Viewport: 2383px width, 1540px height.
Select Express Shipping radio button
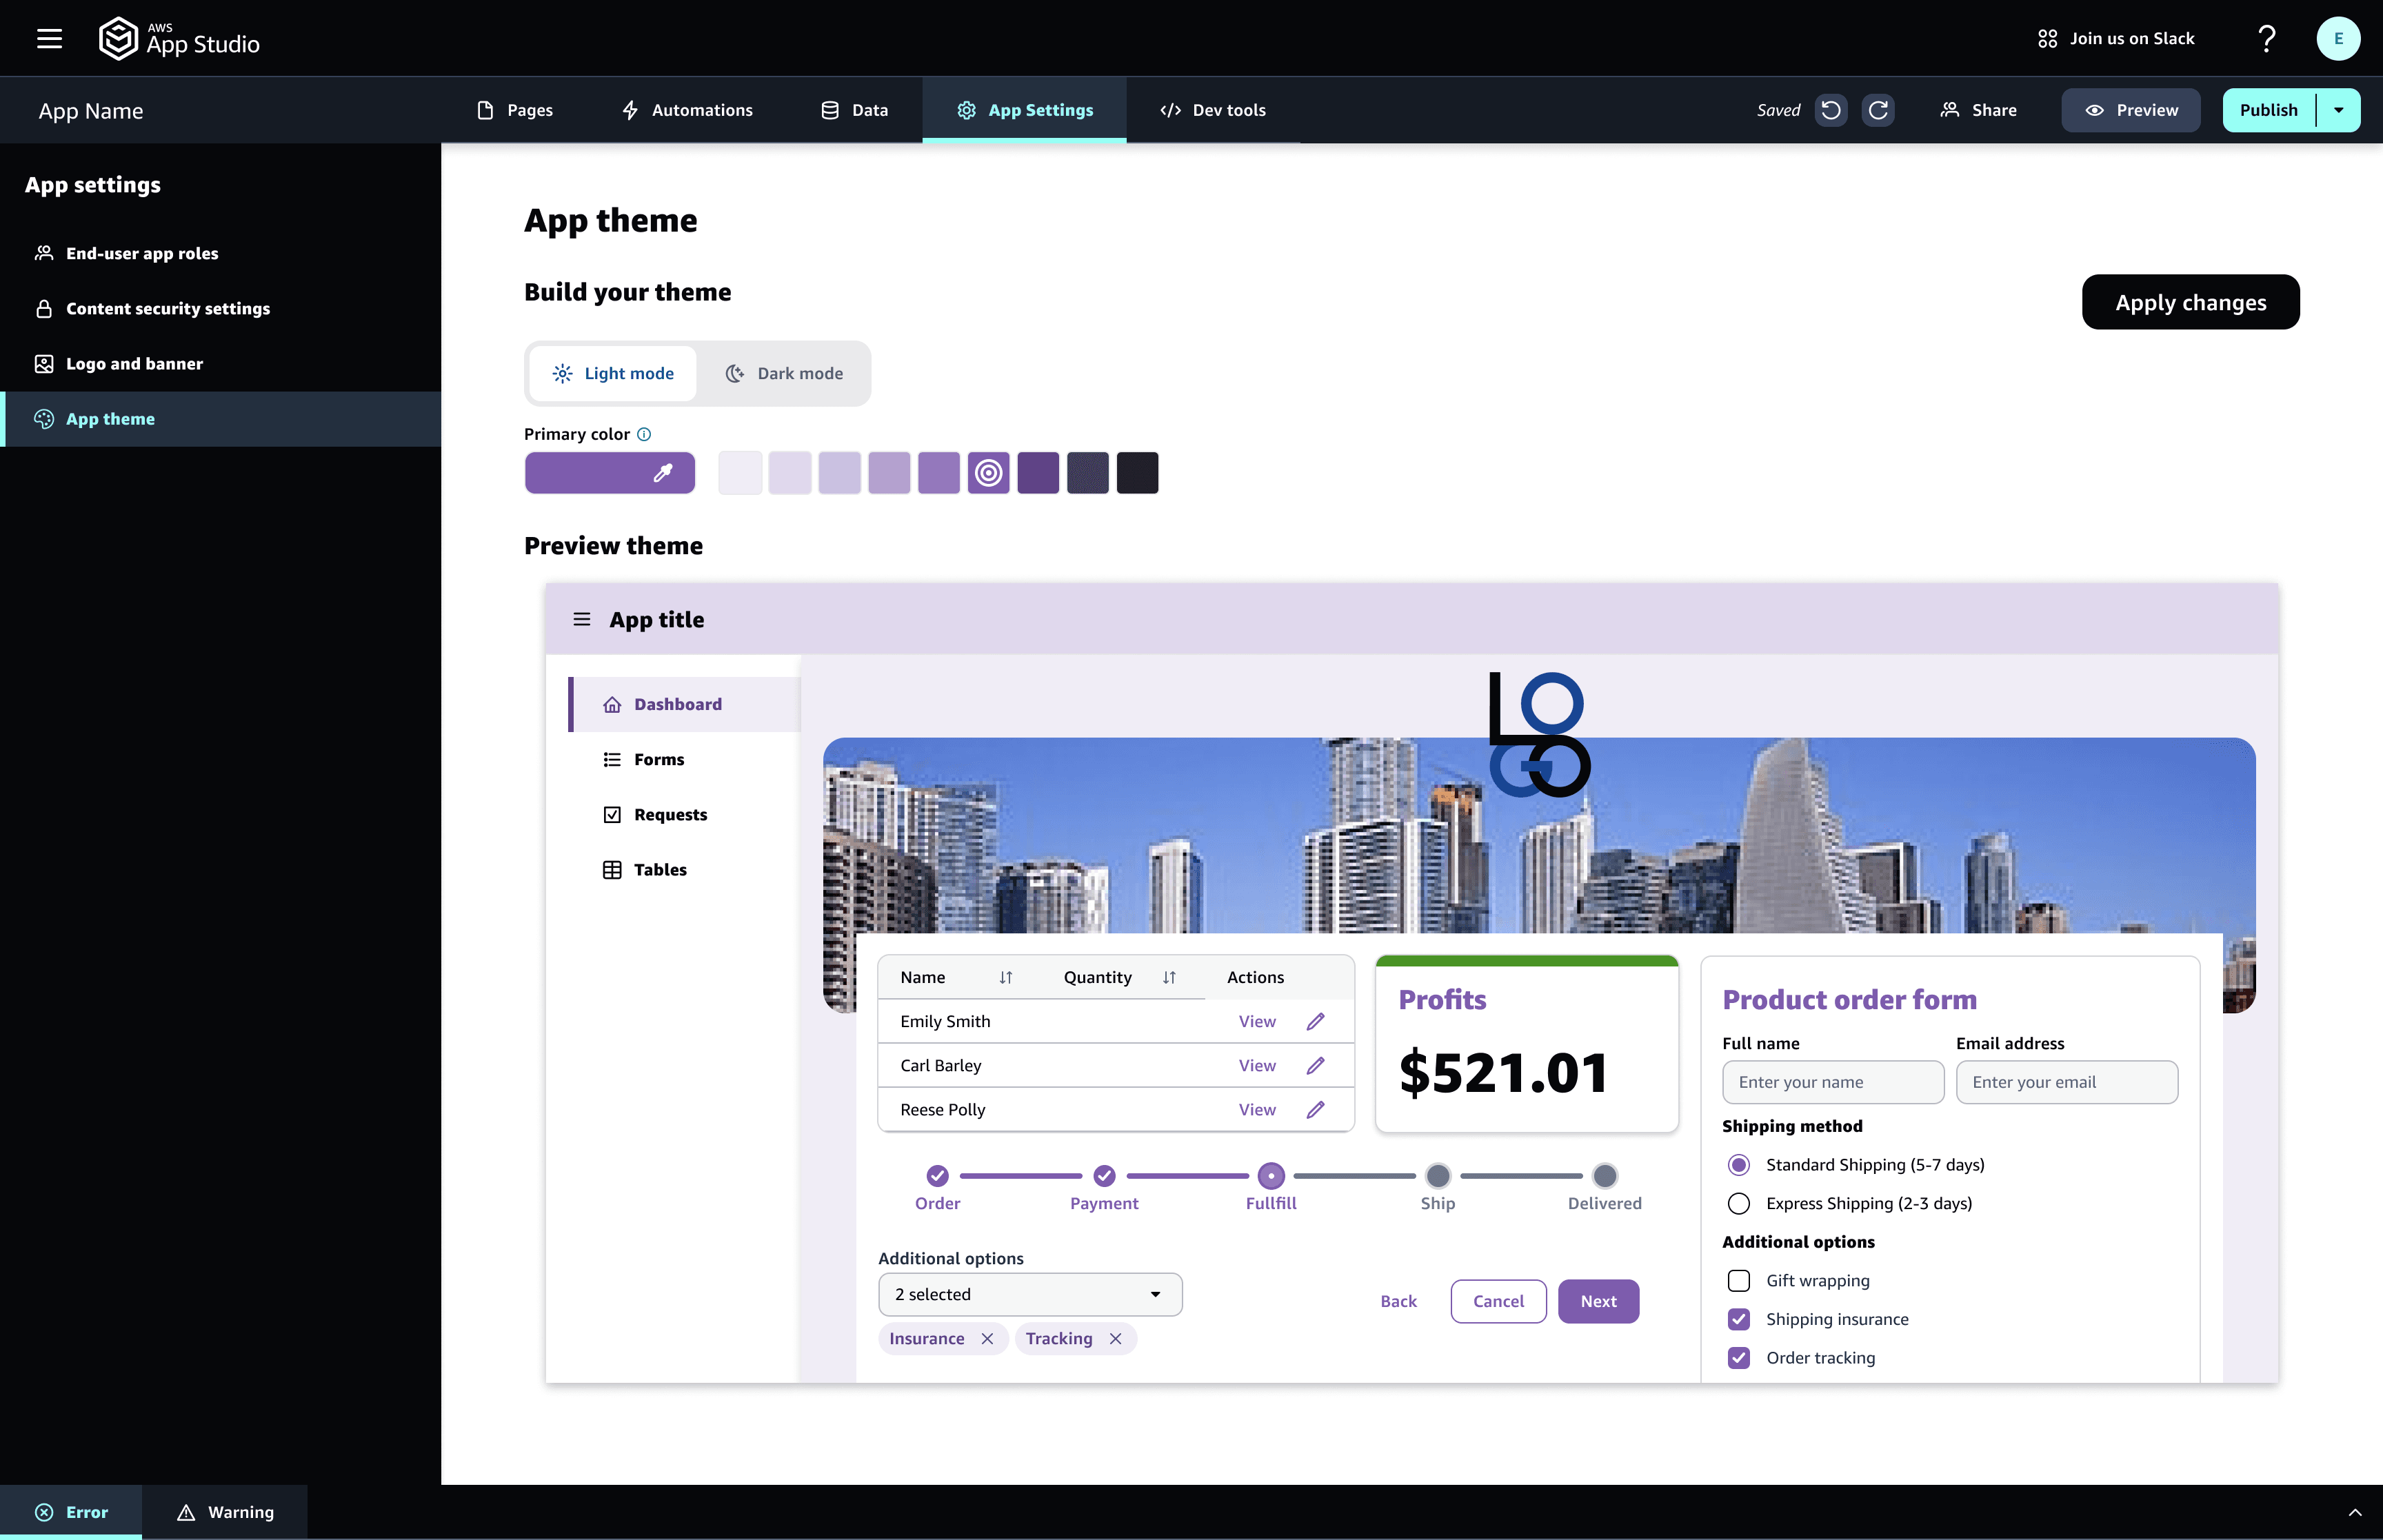click(x=1738, y=1203)
